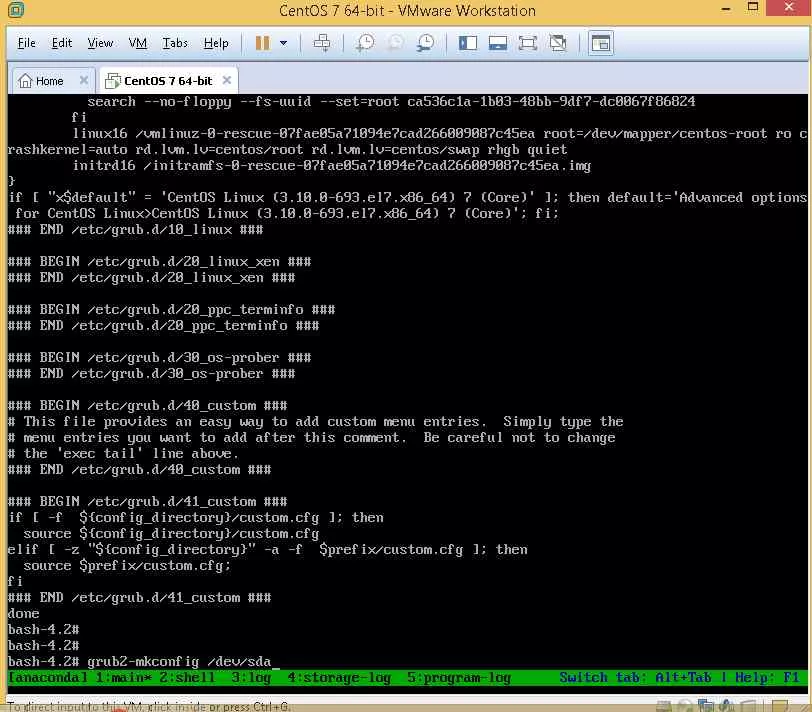This screenshot has height=712, width=812.
Task: Click the 'initrd16 /initramfs-0-rescue' line
Action: [331, 166]
